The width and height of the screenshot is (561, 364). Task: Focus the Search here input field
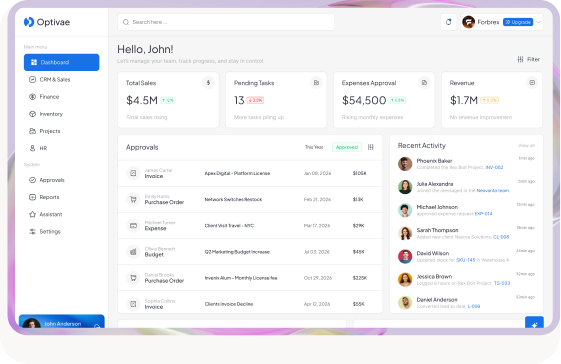(x=226, y=22)
